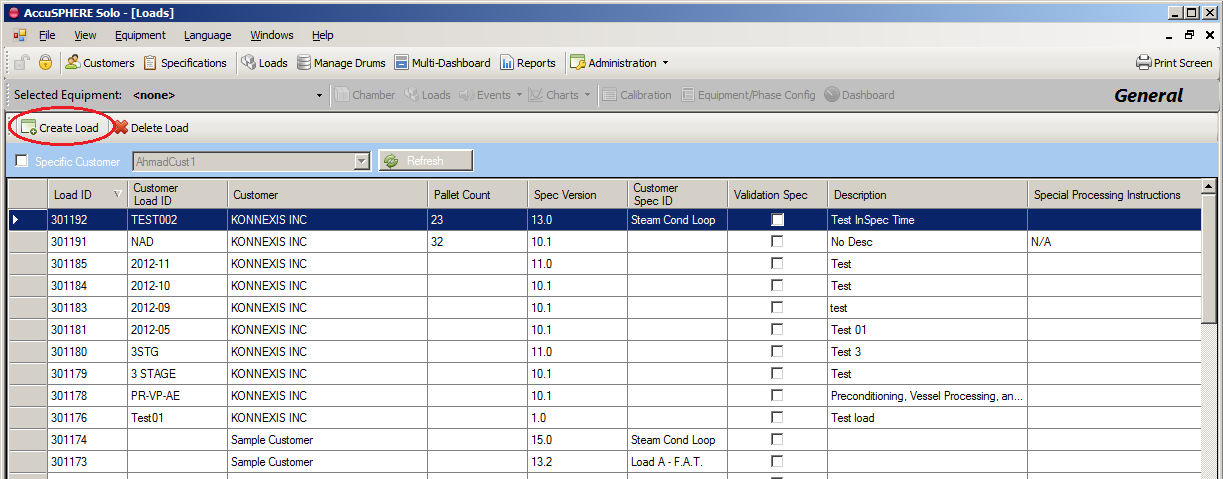
Task: Open the Administration dropdown arrow
Action: (666, 63)
